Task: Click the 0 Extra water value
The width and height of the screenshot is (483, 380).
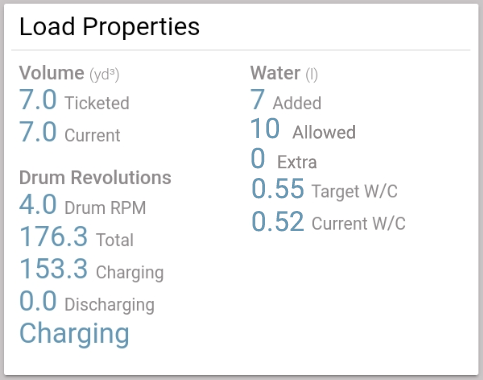Action: (x=258, y=159)
